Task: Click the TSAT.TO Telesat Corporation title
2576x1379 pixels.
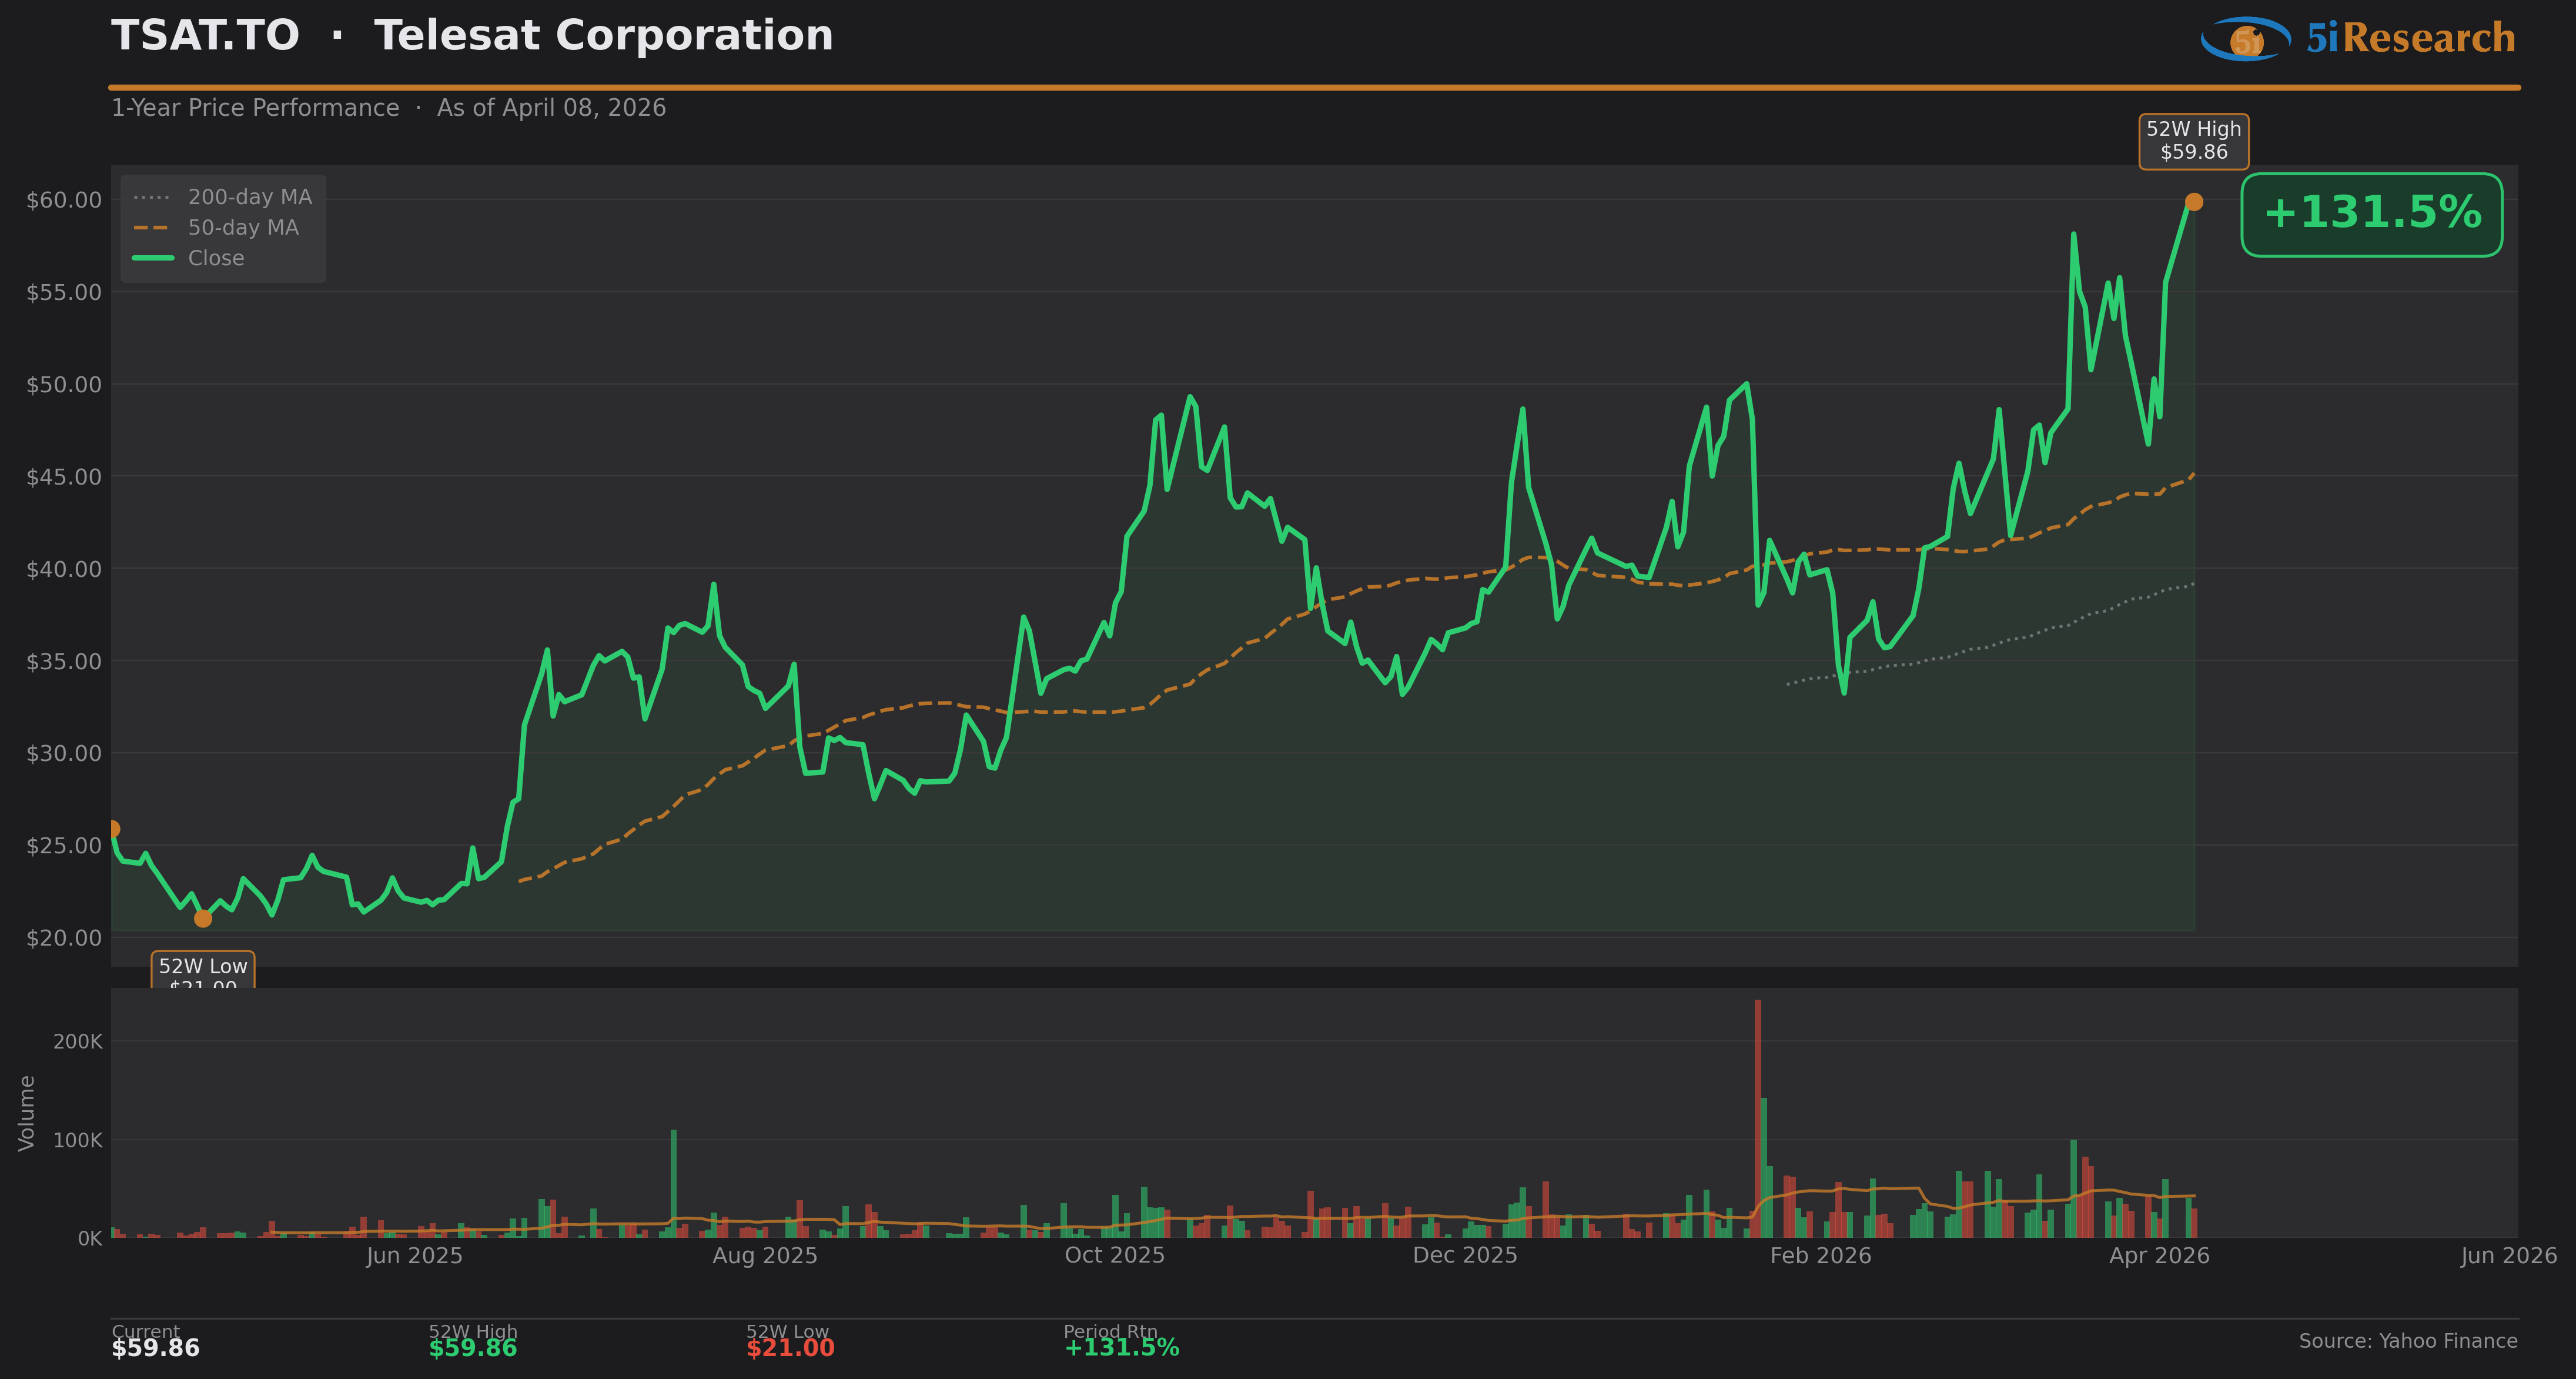Action: tap(472, 36)
